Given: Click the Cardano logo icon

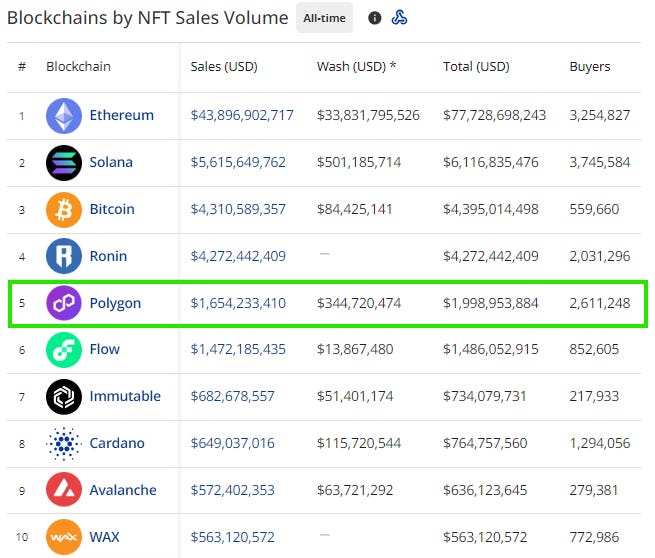Looking at the screenshot, I should pos(63,444).
